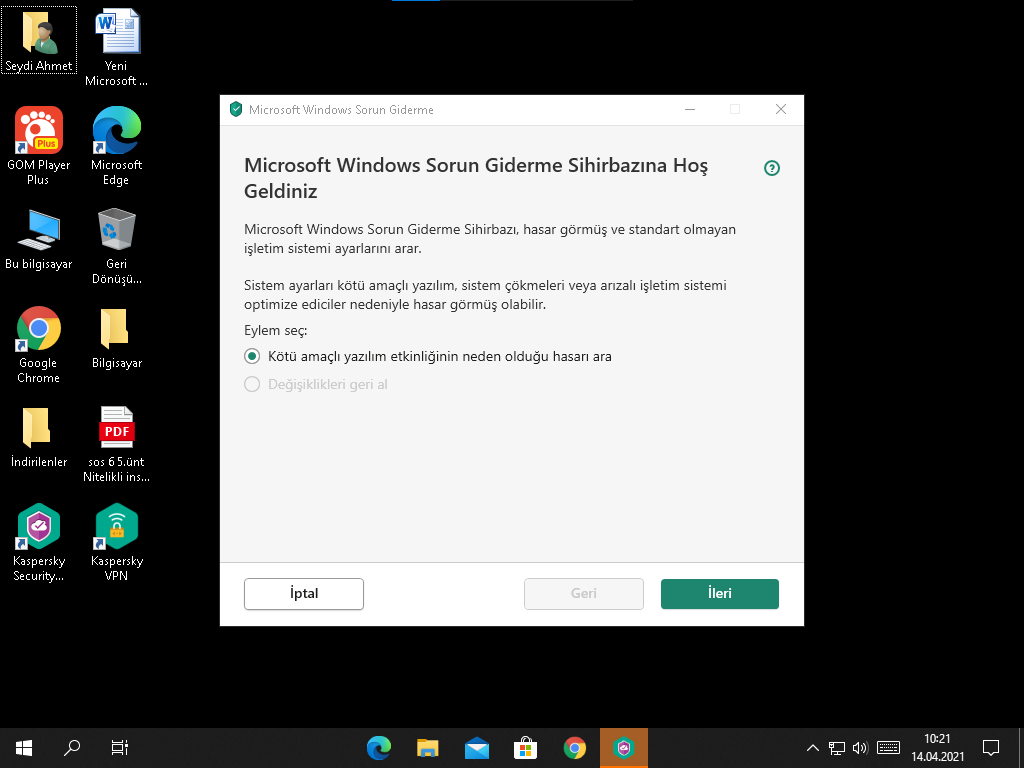The width and height of the screenshot is (1024, 768).
Task: Open the Bilgisayar folder on desktop
Action: click(x=116, y=338)
